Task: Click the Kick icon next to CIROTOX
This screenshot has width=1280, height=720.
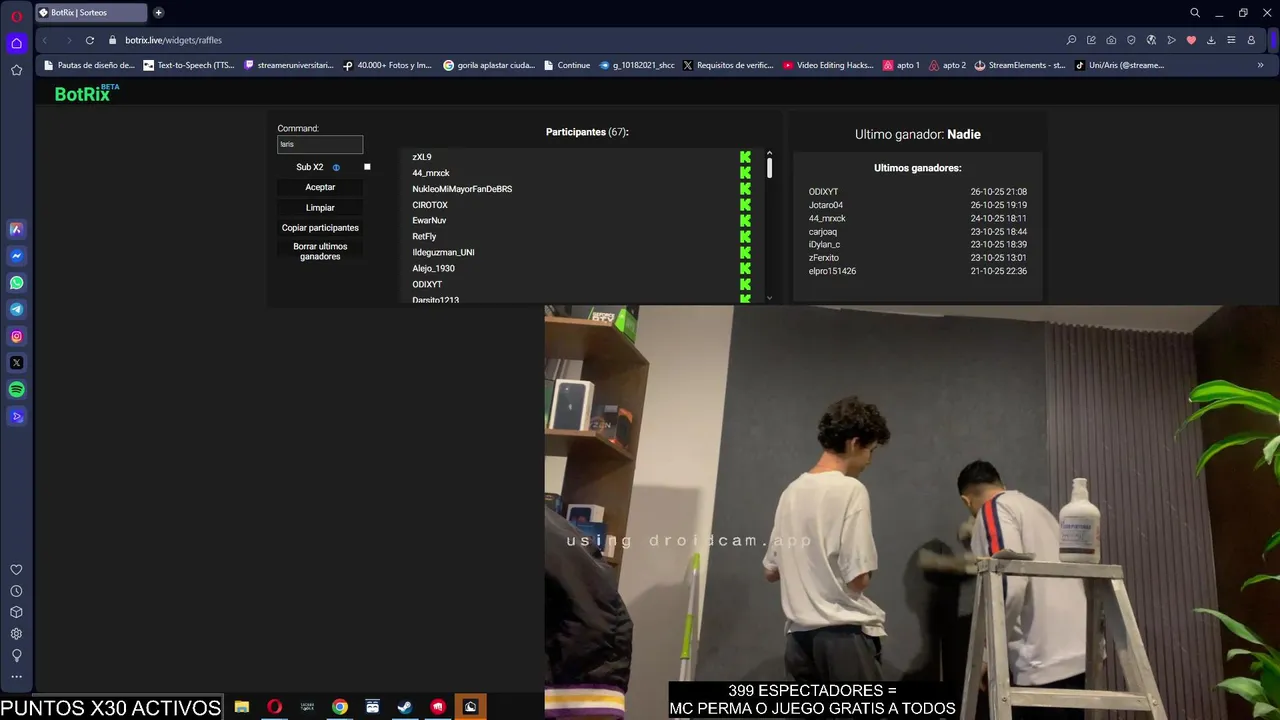Action: [745, 205]
